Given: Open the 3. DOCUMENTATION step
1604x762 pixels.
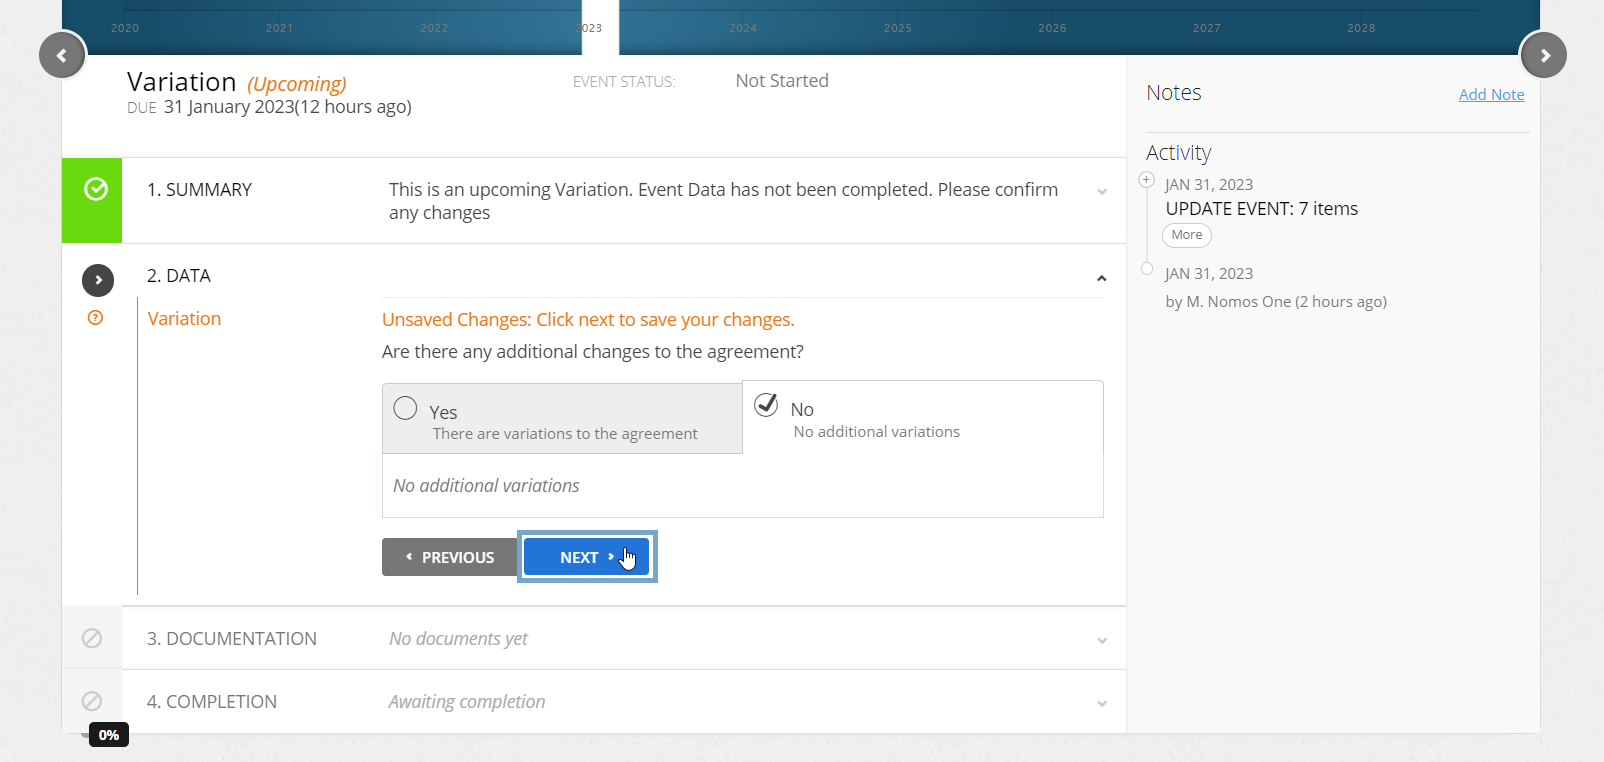Looking at the screenshot, I should (x=232, y=639).
